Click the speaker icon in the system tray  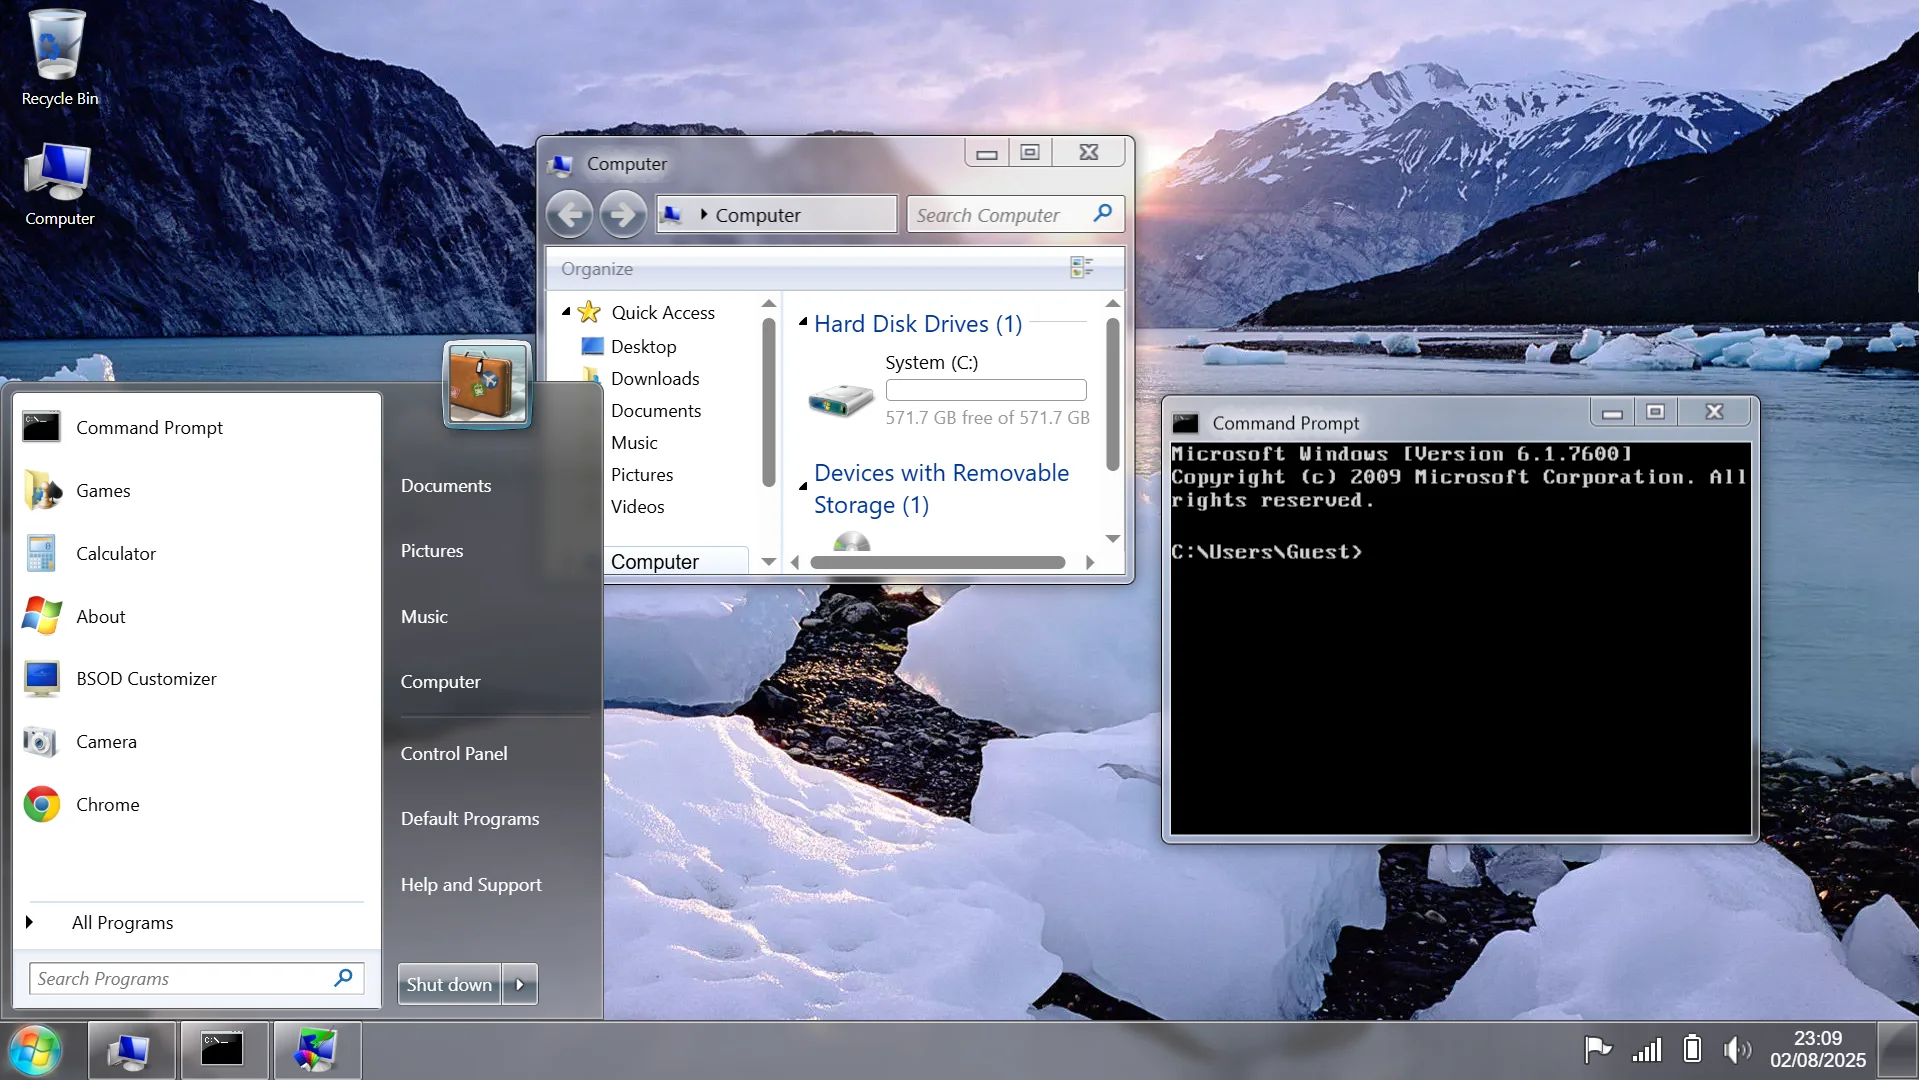[x=1738, y=1049]
